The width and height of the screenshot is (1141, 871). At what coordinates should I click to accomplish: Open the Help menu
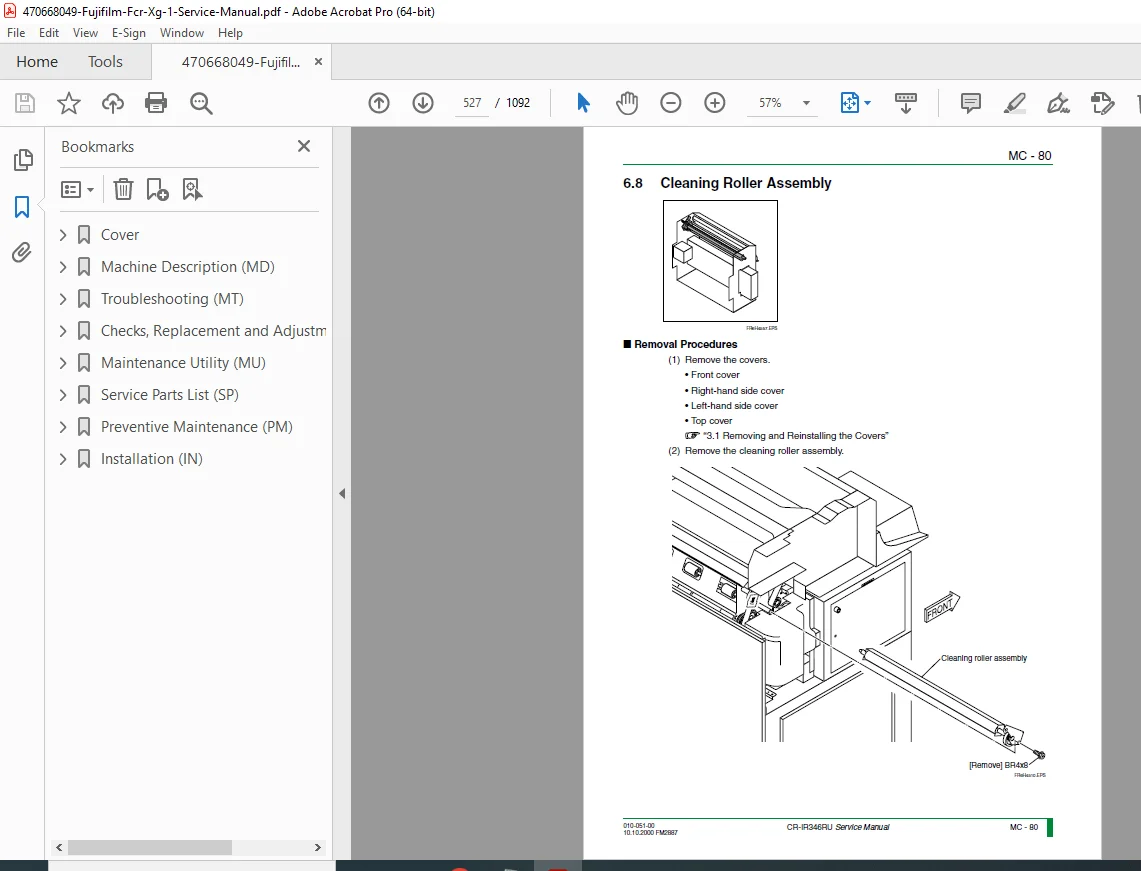tap(230, 33)
